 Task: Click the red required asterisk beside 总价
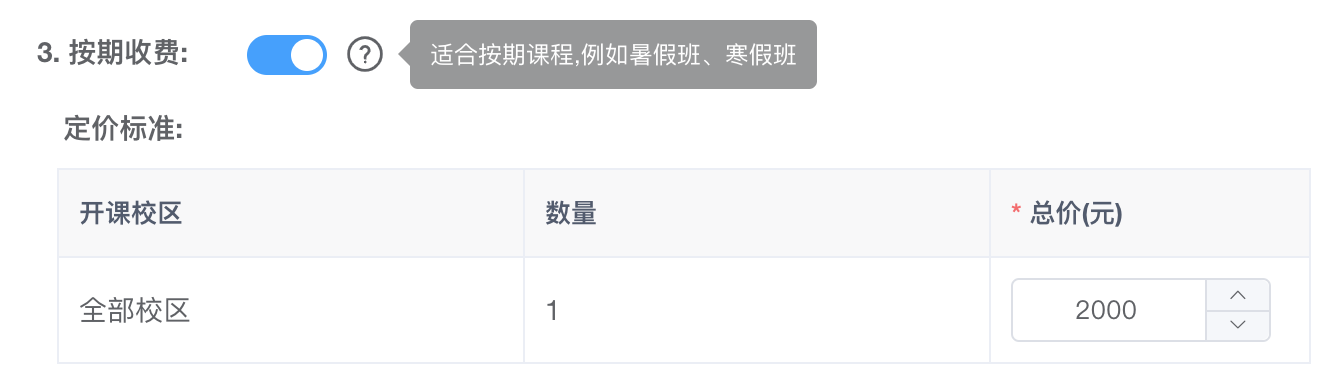pos(1017,213)
